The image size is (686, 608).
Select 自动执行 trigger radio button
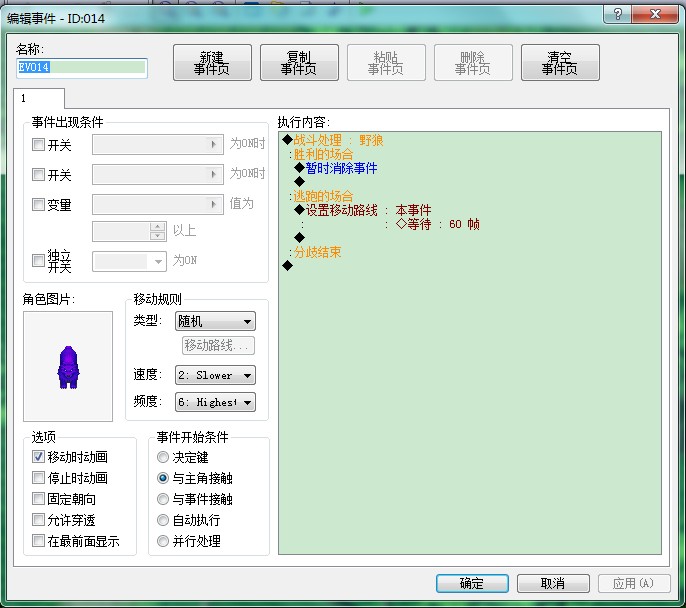coord(163,520)
